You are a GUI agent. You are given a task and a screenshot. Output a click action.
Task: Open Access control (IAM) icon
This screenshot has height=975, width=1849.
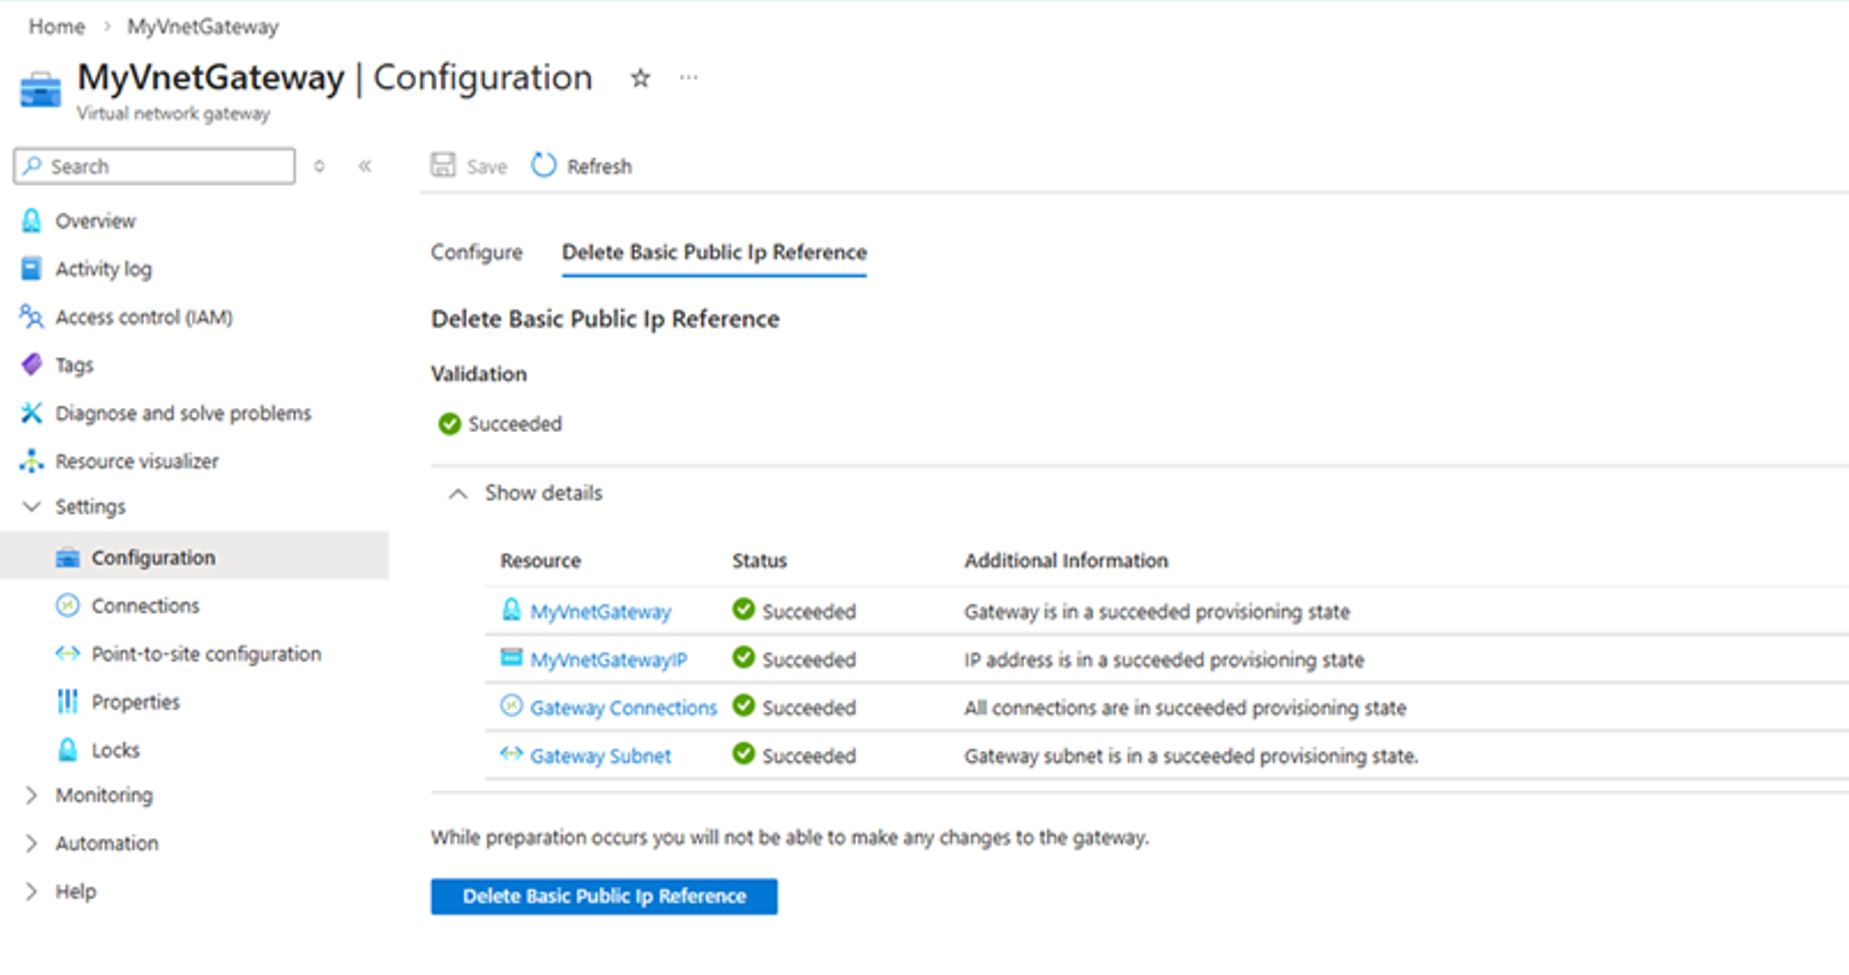[31, 317]
